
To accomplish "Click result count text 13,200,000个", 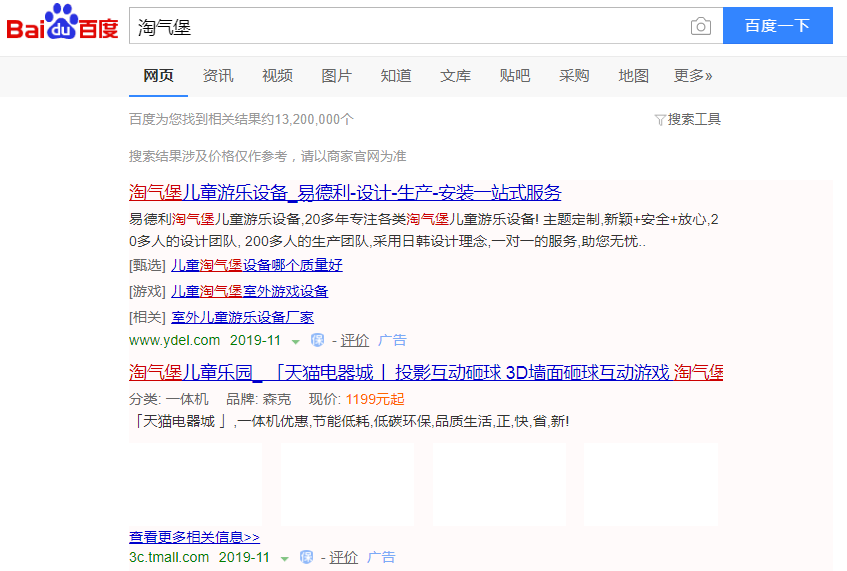I will [314, 119].
